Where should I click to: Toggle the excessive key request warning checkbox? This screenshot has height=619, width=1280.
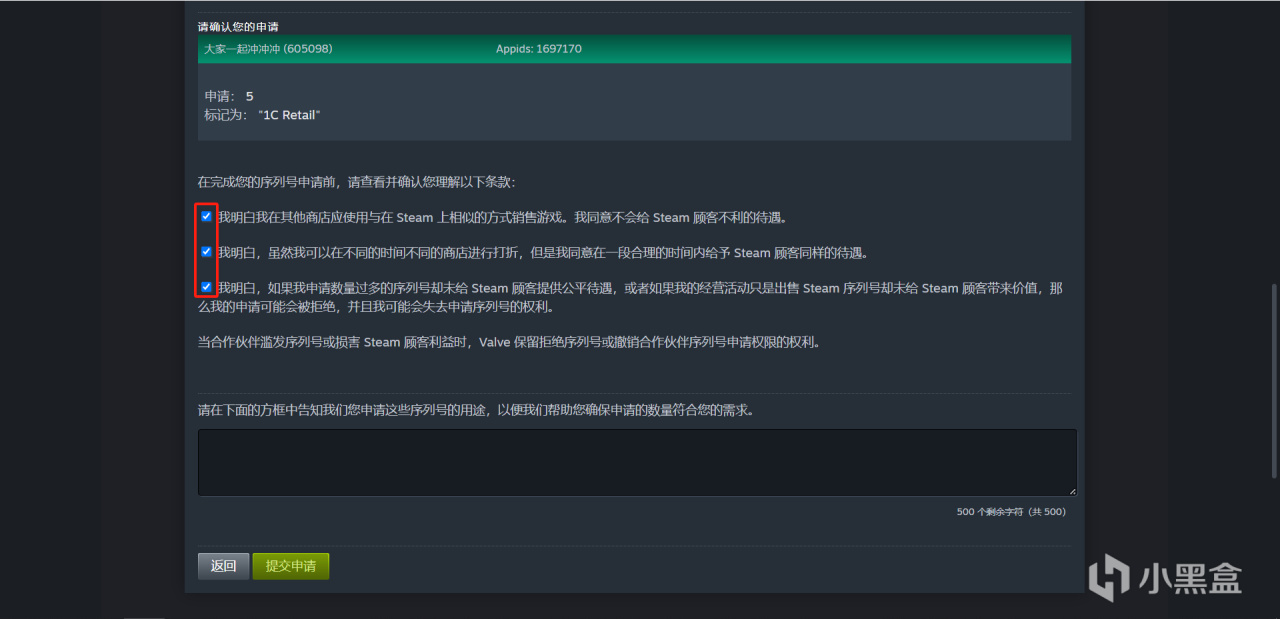point(206,287)
